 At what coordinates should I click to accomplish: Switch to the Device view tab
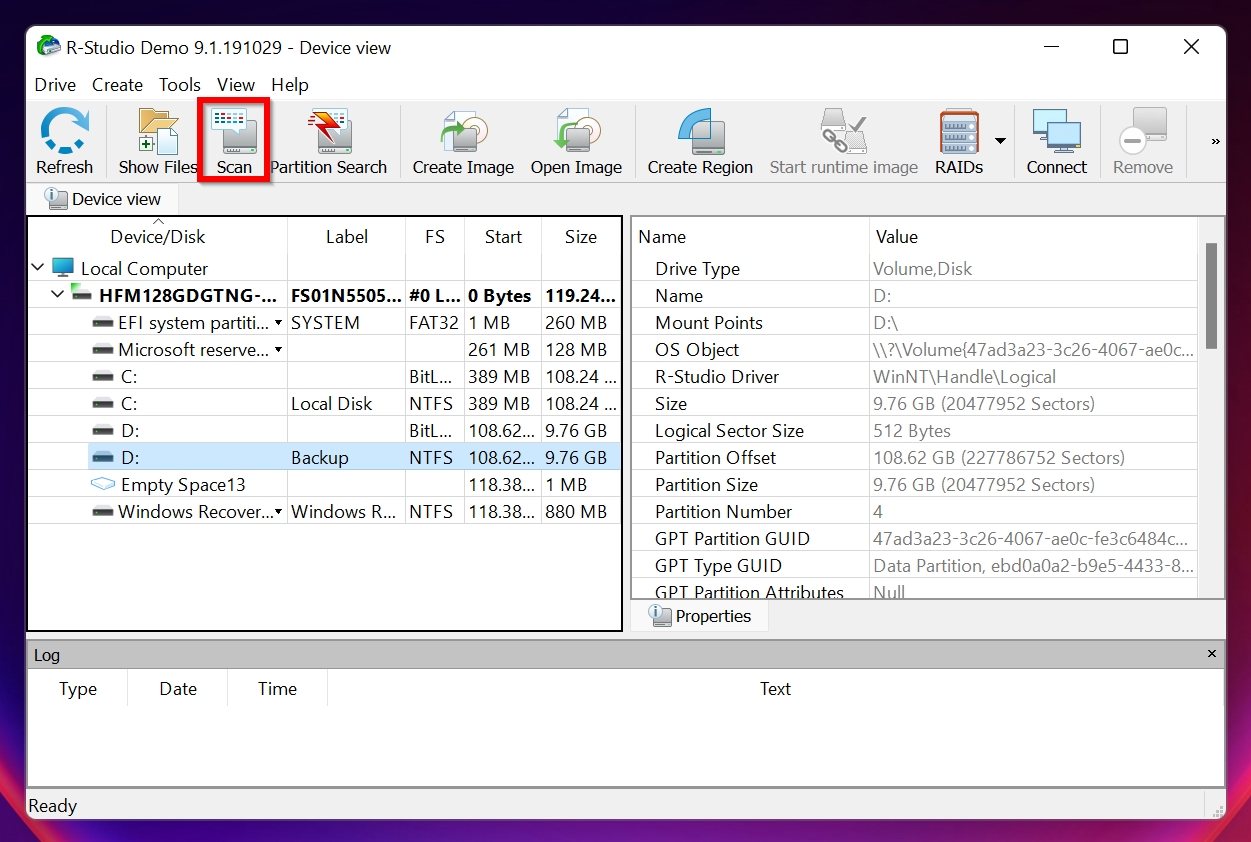point(104,199)
